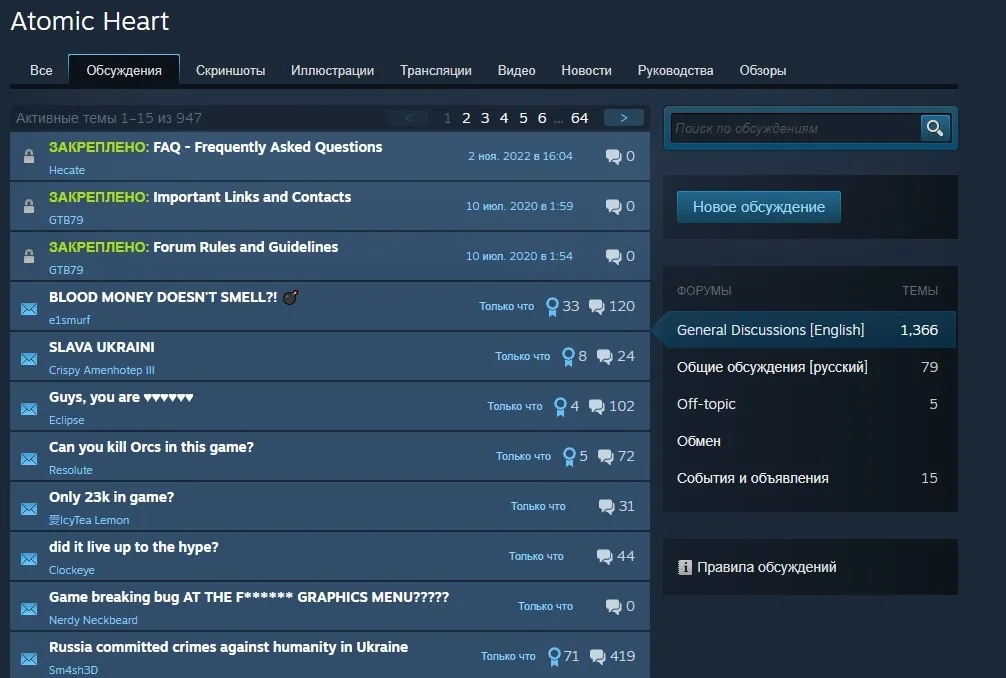
Task: Go to page 5 of topics
Action: pos(524,118)
